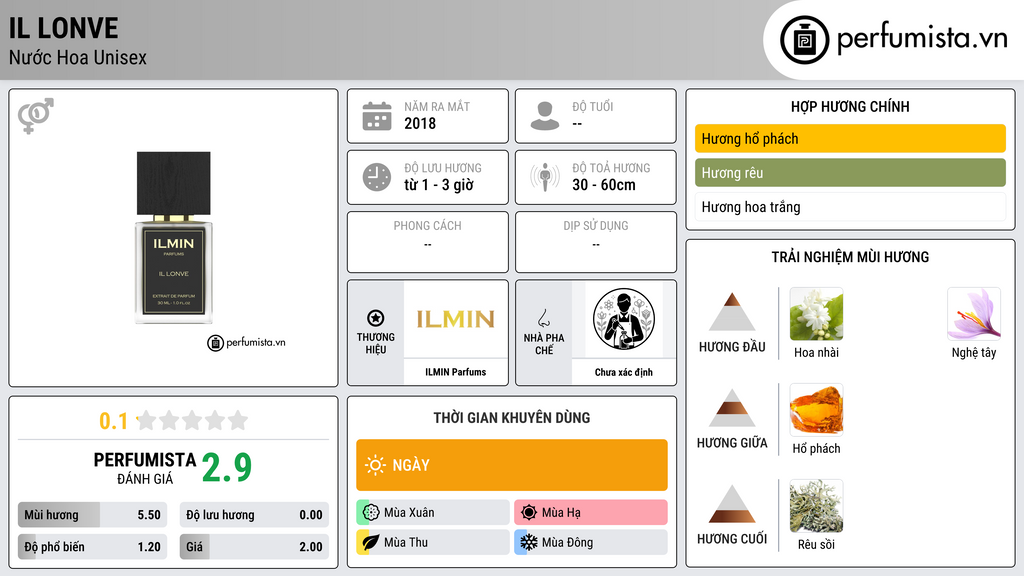Click the Mùa Thu season tile

[x=433, y=542]
